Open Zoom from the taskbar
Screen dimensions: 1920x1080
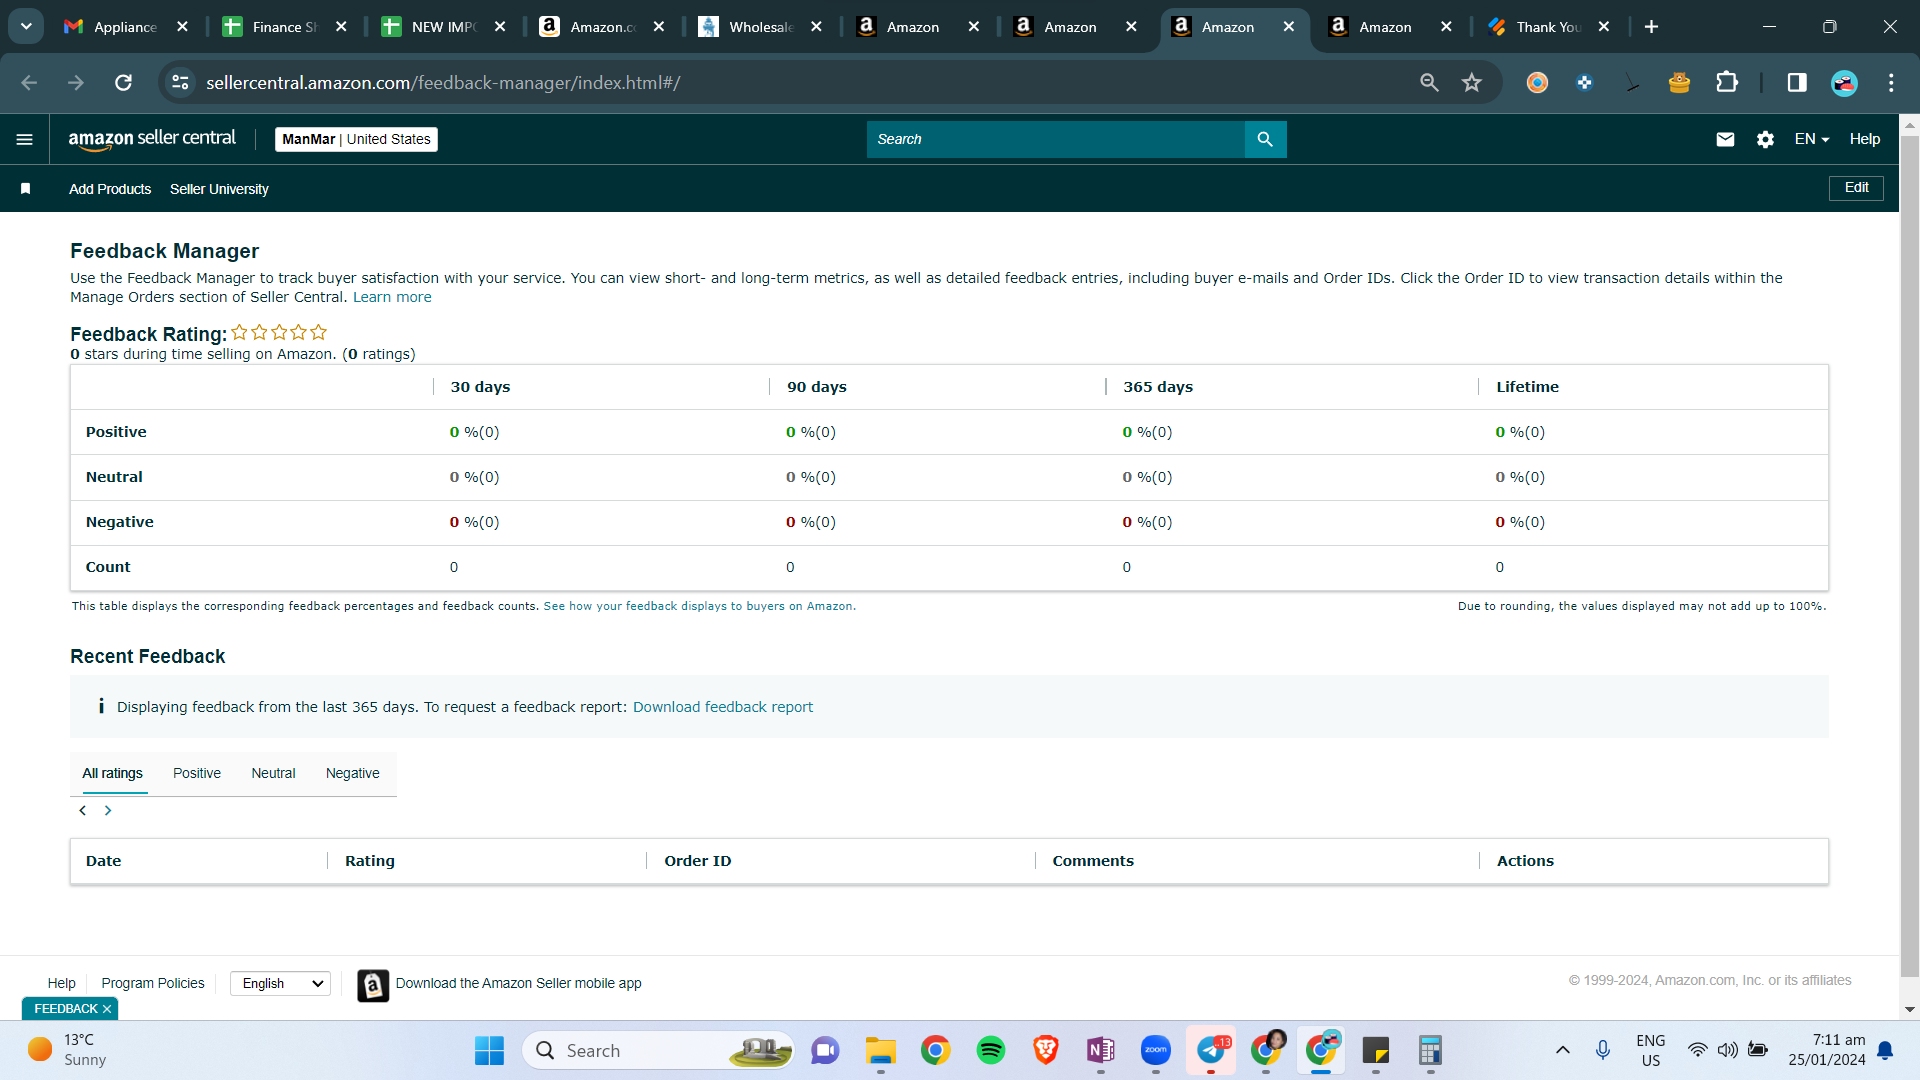(1155, 1050)
